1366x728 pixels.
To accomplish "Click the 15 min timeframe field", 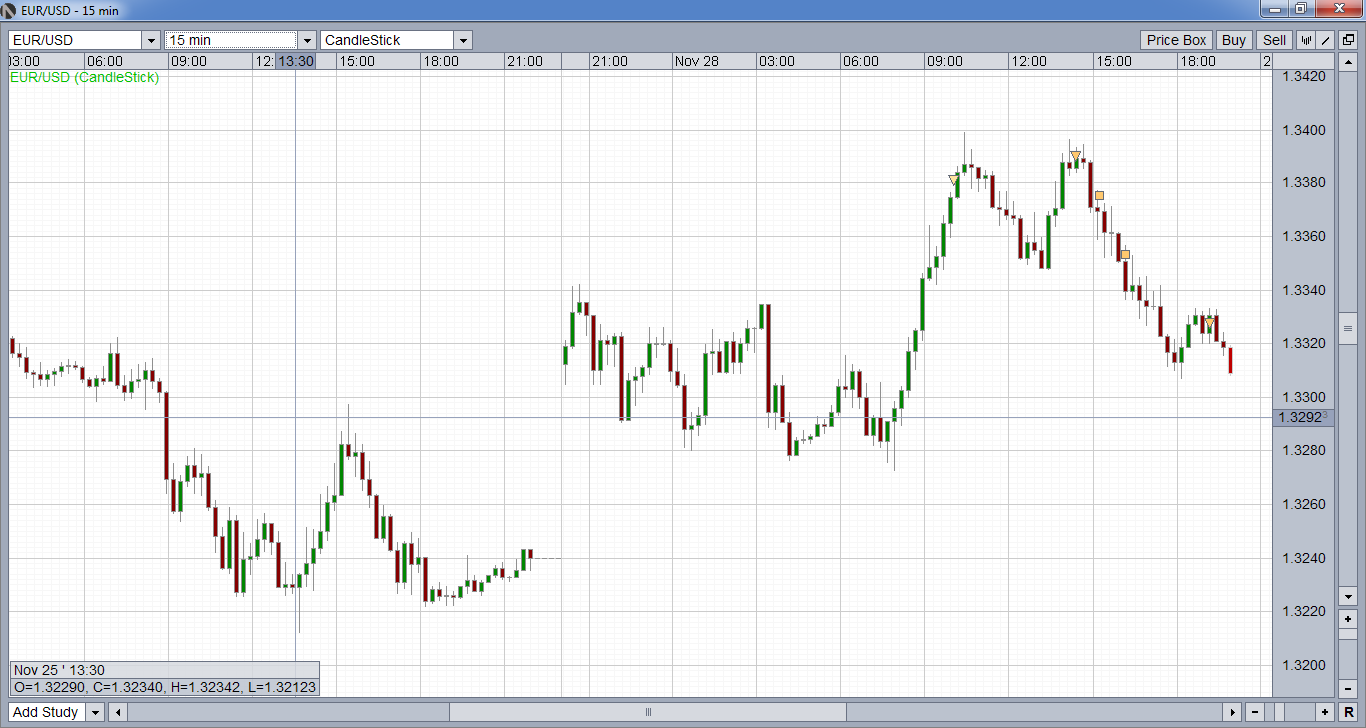I will [232, 40].
